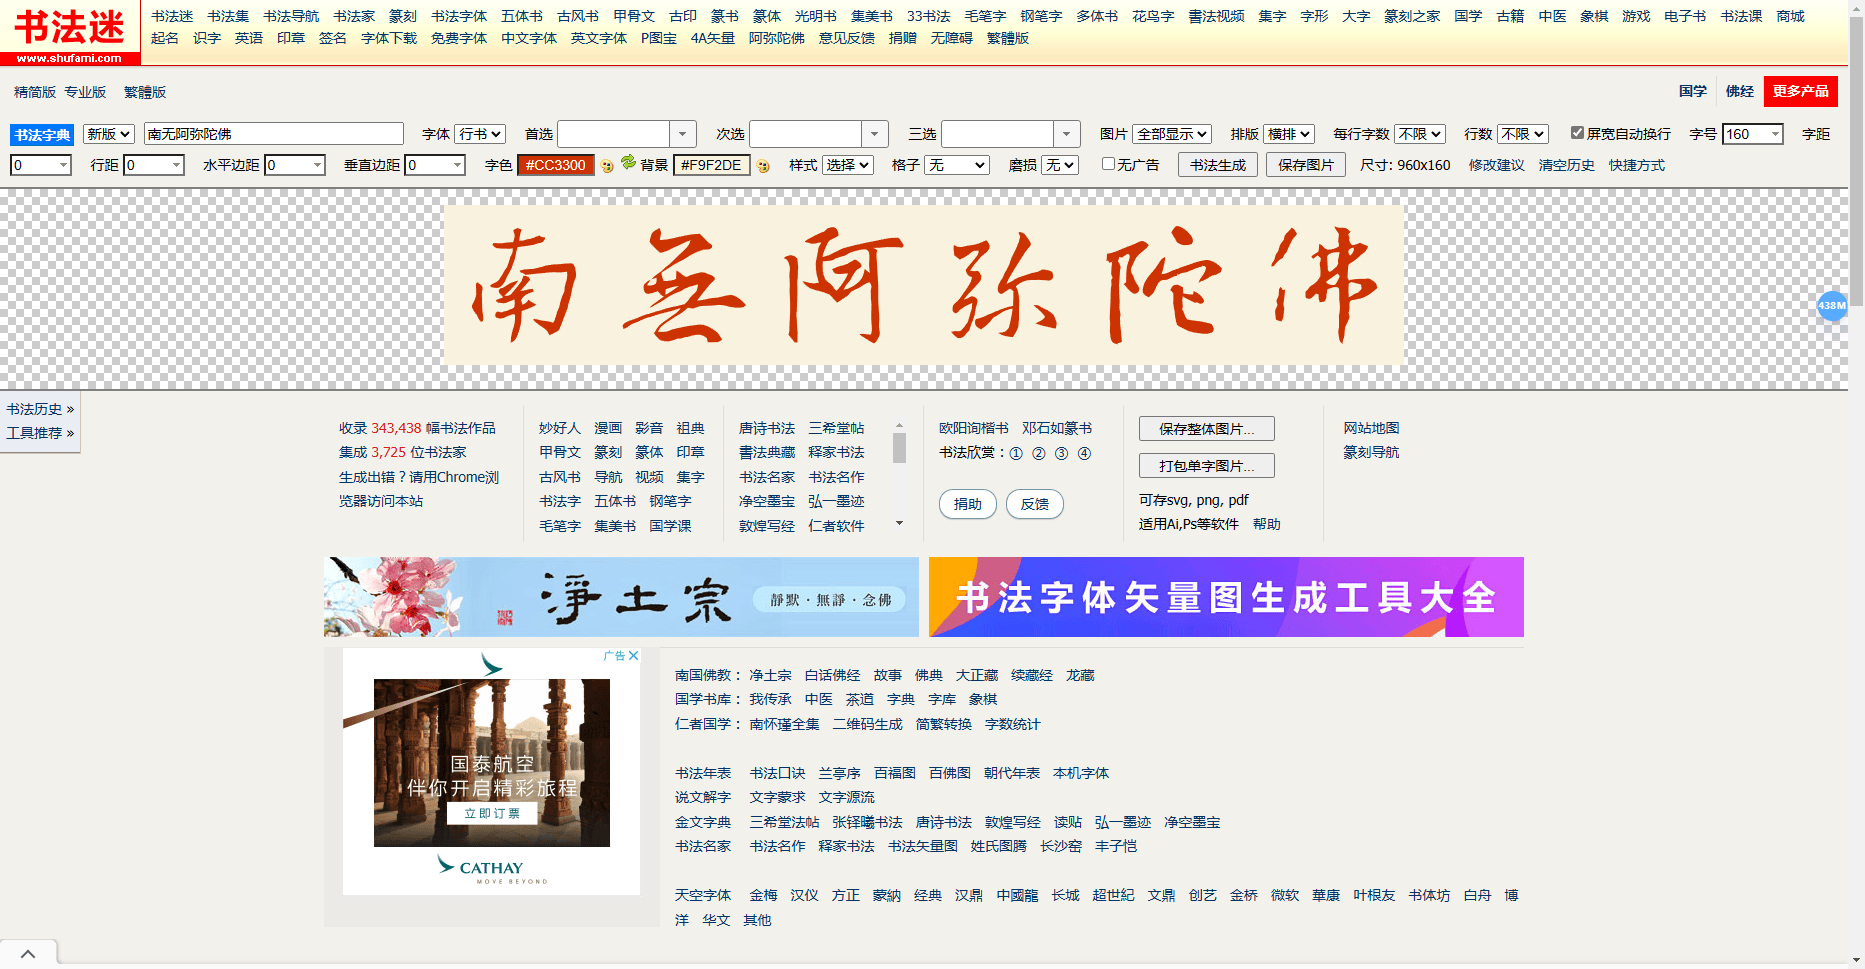Swap foreground and background colors via green arrows
The height and width of the screenshot is (969, 1865).
pos(630,164)
